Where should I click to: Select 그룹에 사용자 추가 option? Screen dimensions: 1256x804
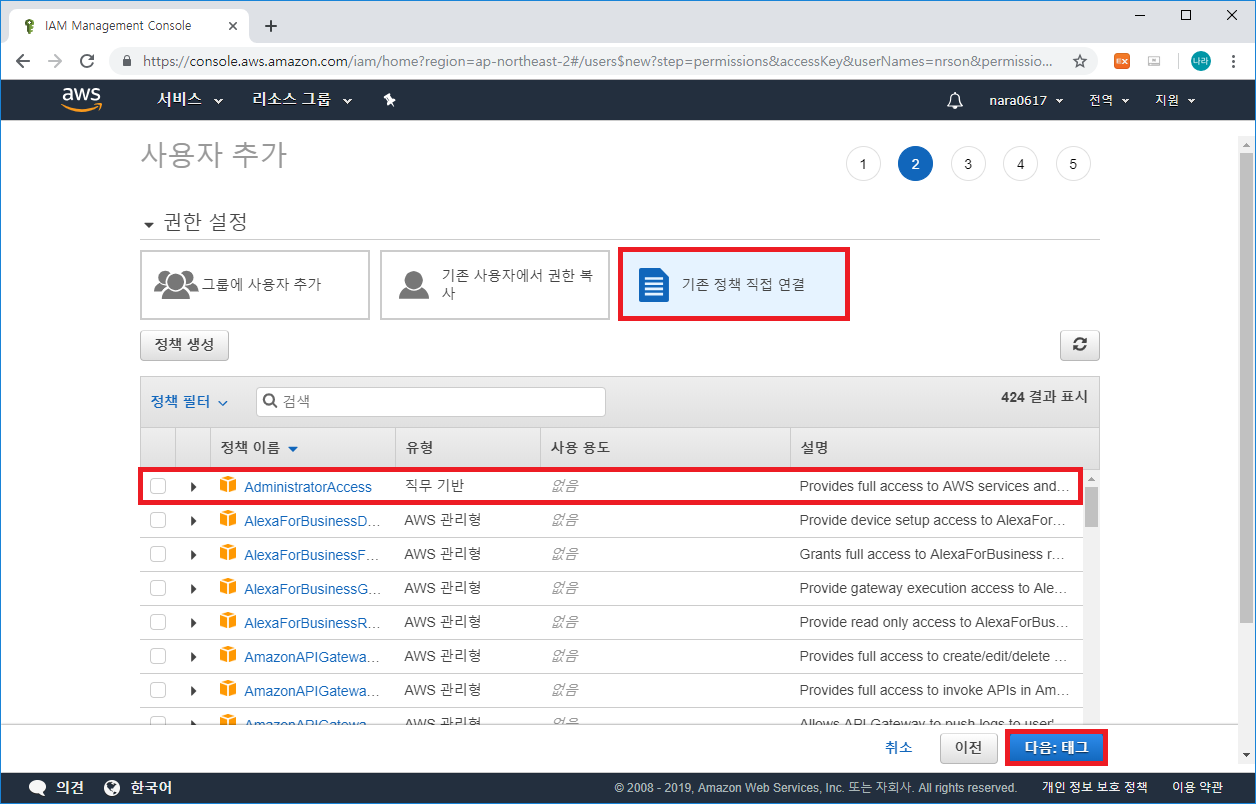tap(255, 284)
